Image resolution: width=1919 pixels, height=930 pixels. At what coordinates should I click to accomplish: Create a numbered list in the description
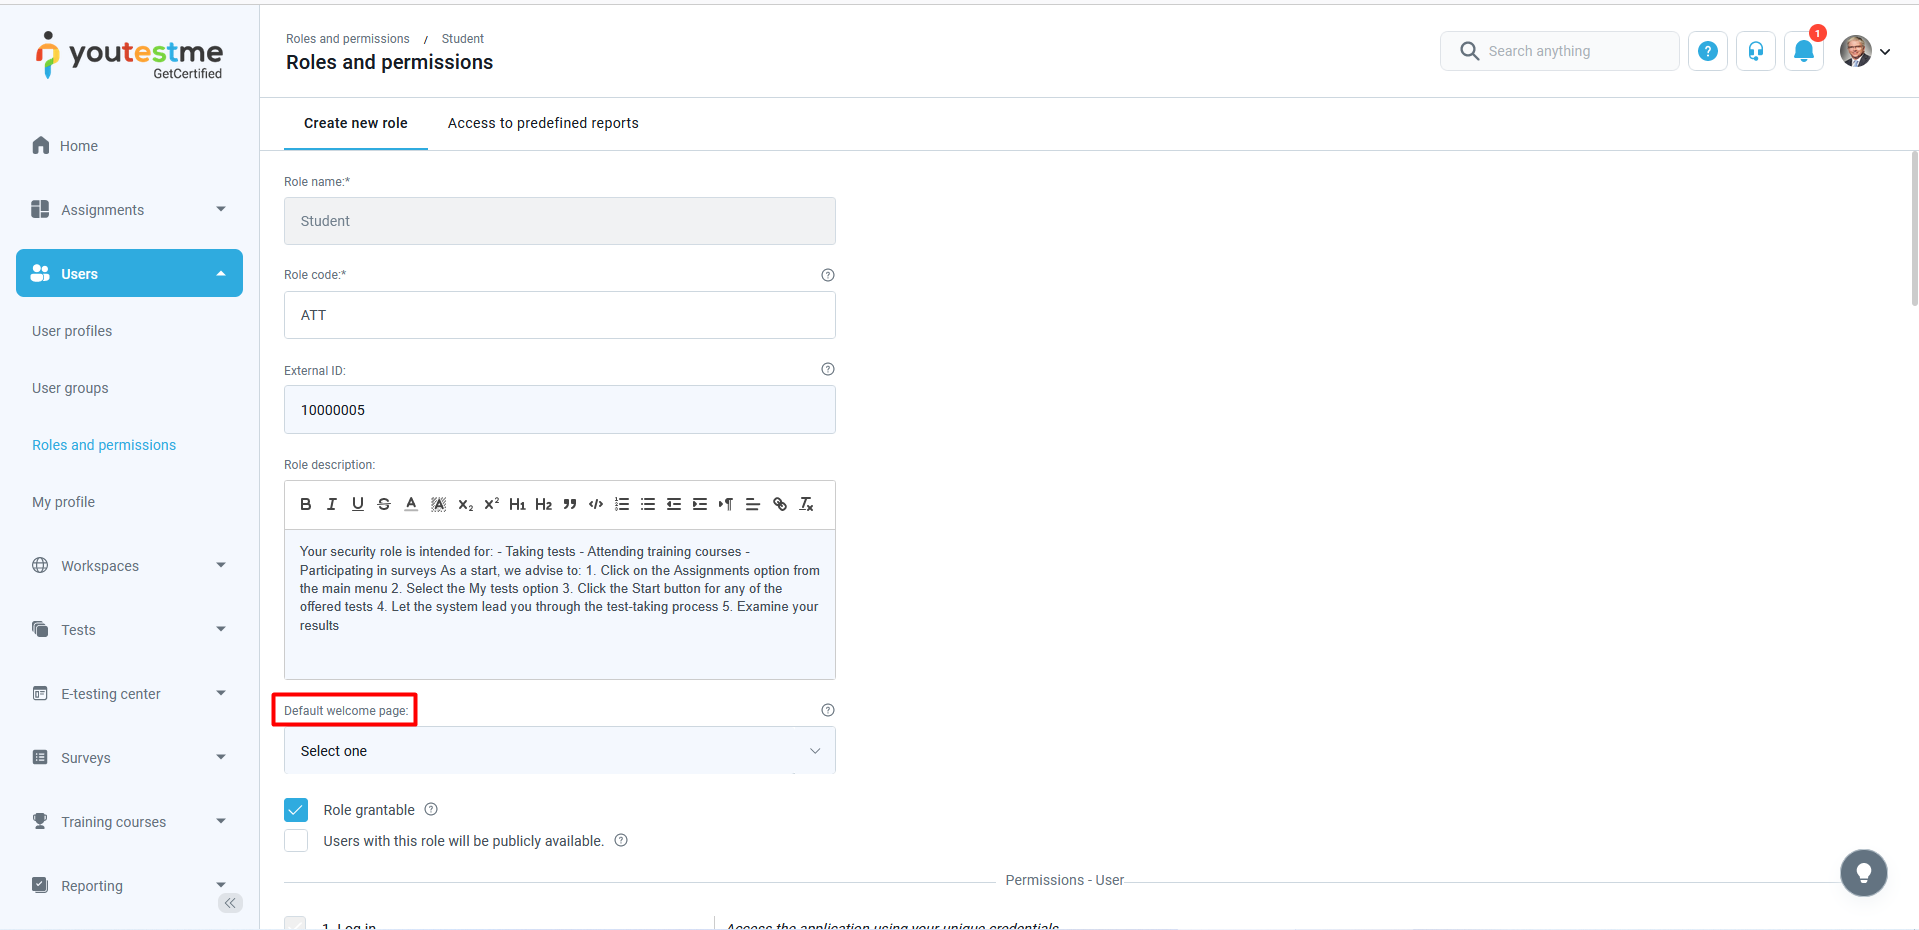[x=622, y=504]
